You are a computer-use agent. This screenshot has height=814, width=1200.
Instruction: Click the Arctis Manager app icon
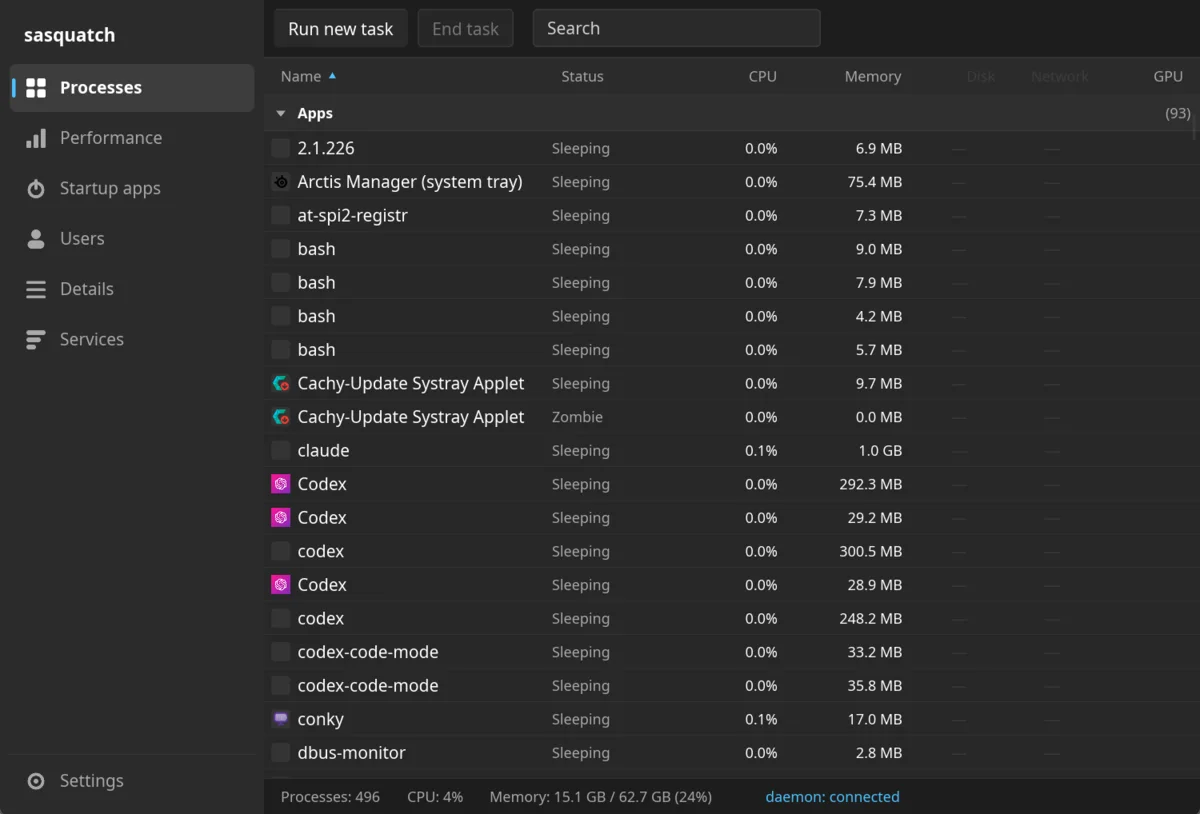tap(281, 182)
